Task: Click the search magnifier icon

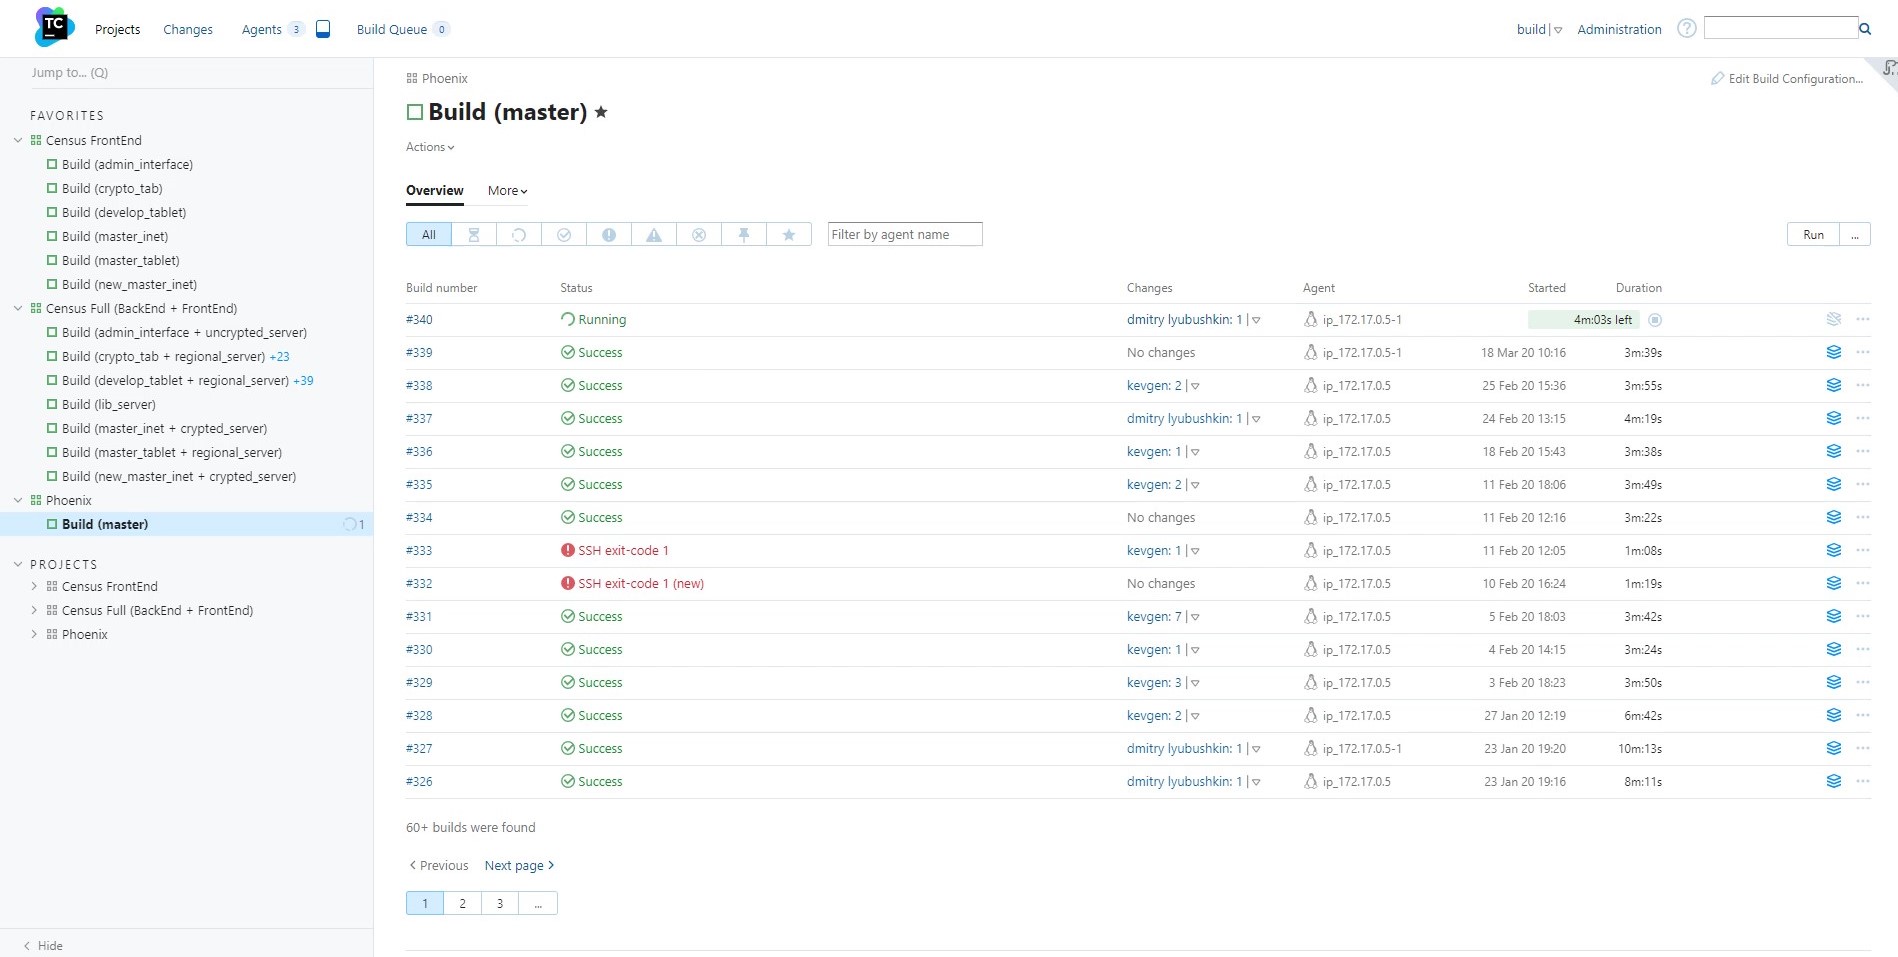Action: [x=1864, y=29]
